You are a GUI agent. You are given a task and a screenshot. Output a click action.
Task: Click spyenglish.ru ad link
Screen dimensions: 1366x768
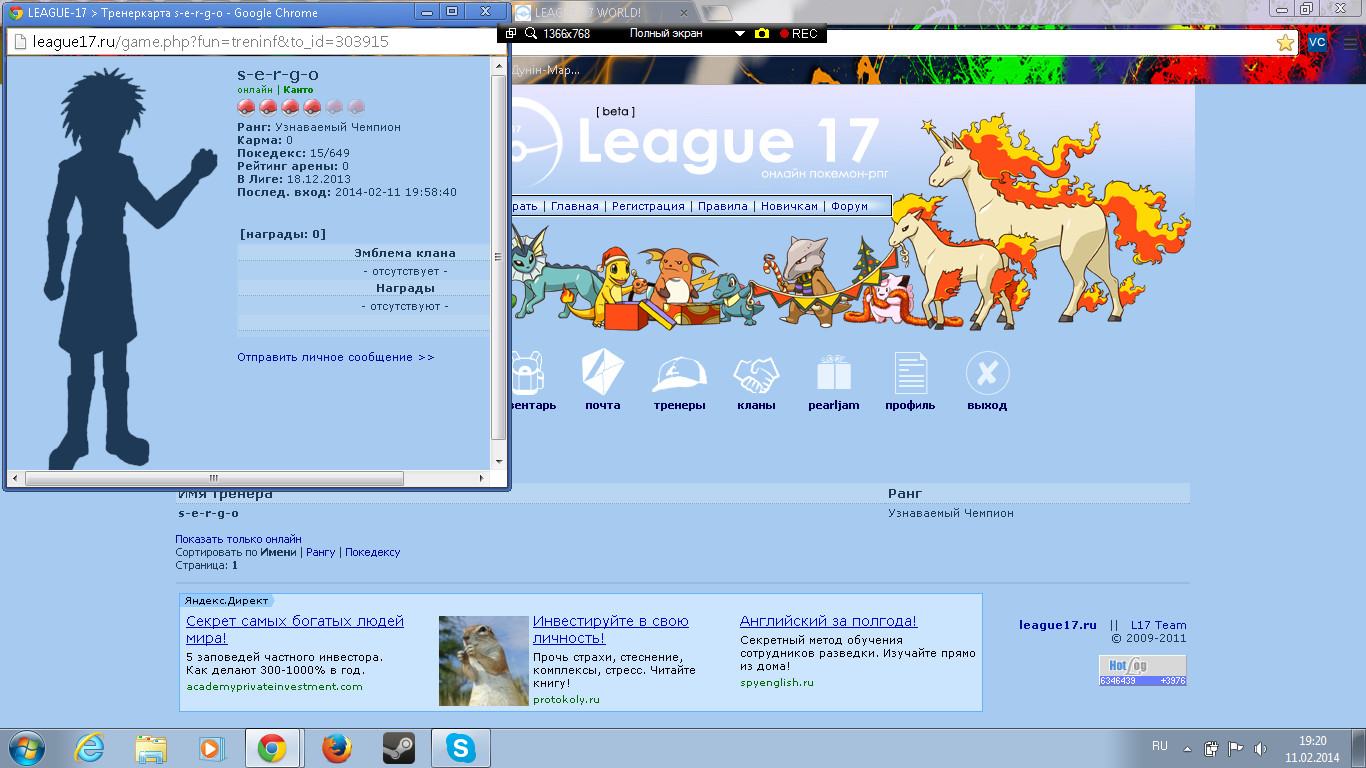click(777, 683)
